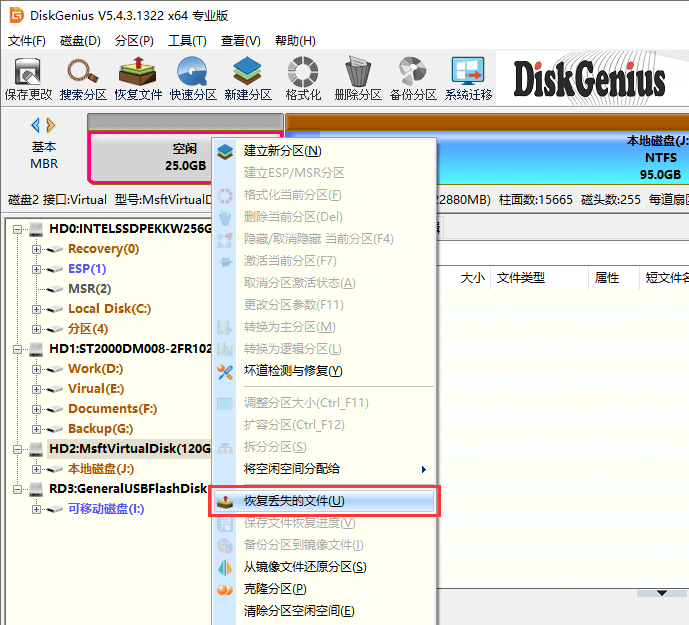
Task: Click the icon beside 从镜像文件还原分区
Action: (x=225, y=567)
